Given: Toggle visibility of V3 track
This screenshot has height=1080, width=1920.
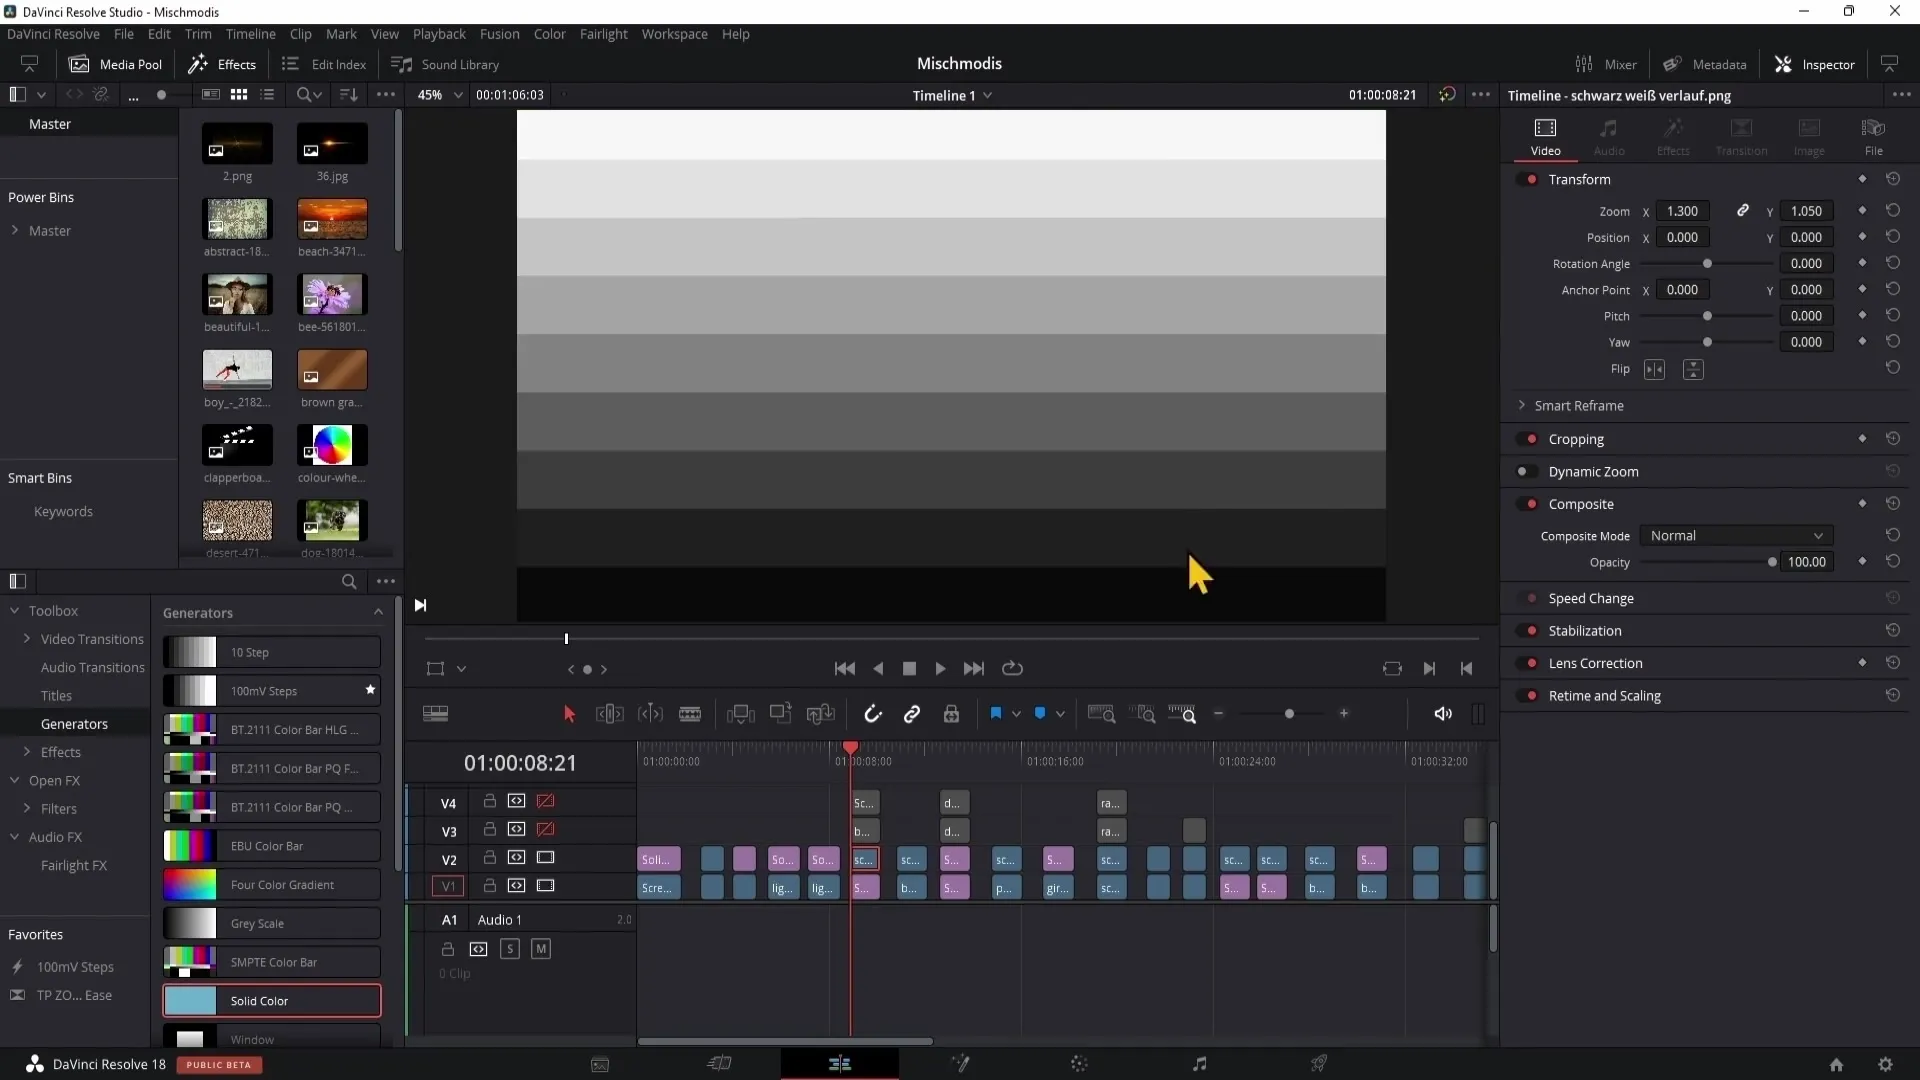Looking at the screenshot, I should coord(545,829).
